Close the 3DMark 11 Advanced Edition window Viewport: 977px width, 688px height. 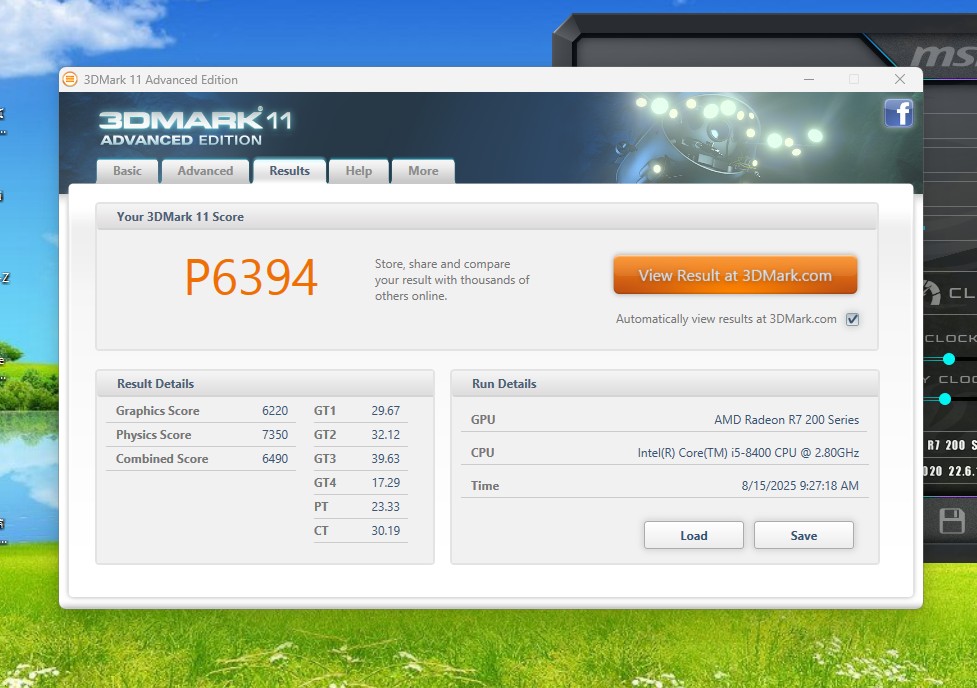[x=900, y=79]
